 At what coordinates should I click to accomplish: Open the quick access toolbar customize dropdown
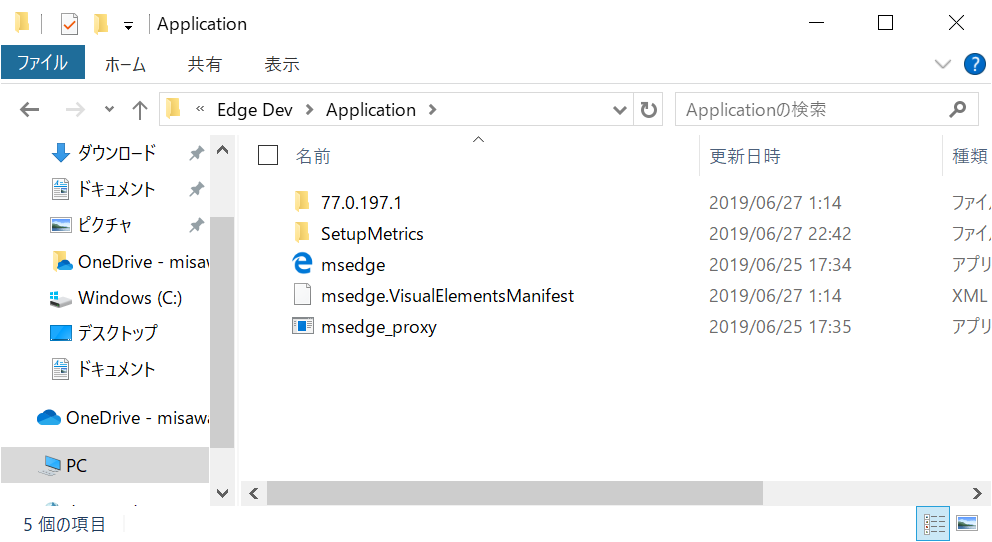pyautogui.click(x=128, y=26)
